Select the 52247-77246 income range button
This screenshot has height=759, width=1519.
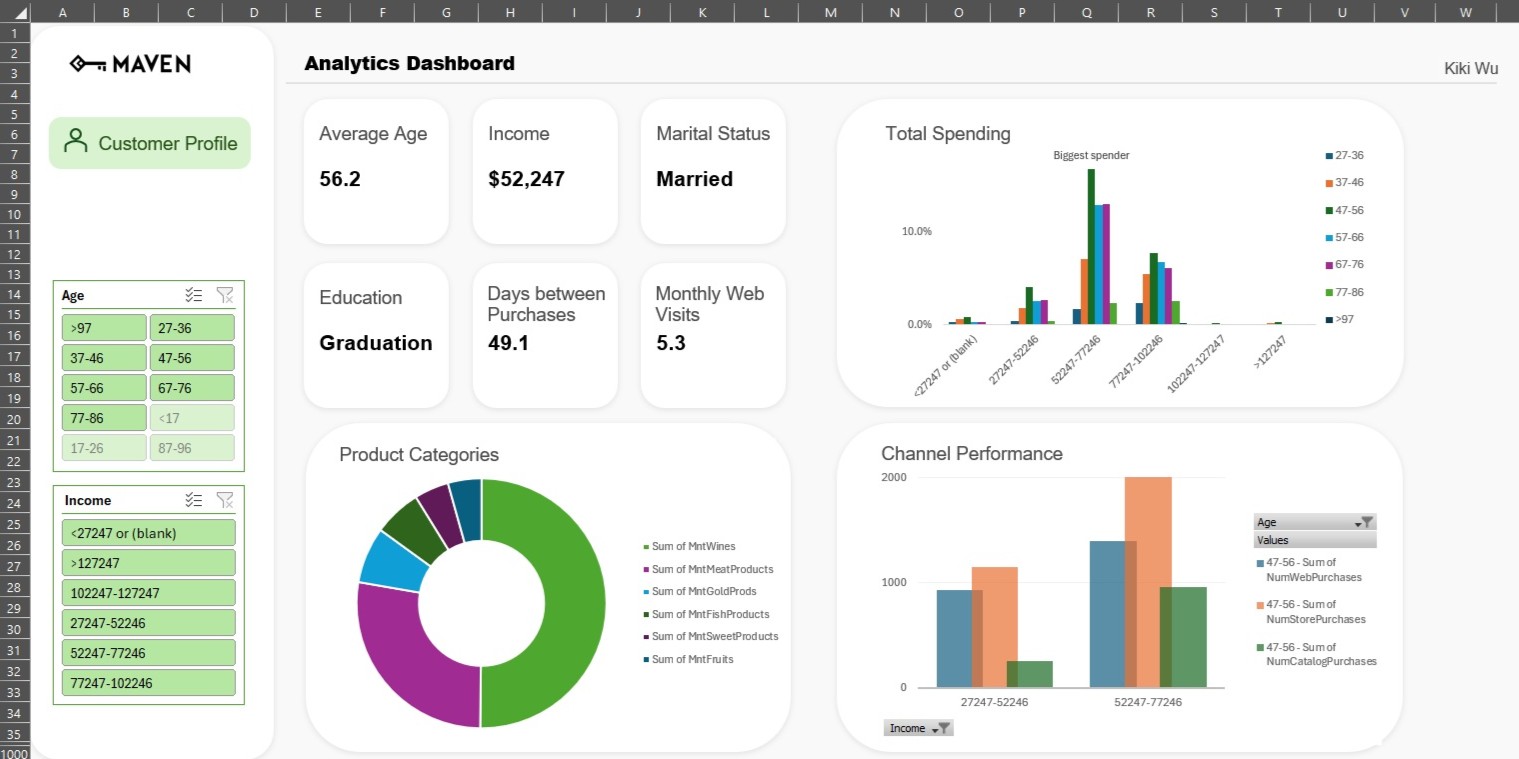point(148,652)
